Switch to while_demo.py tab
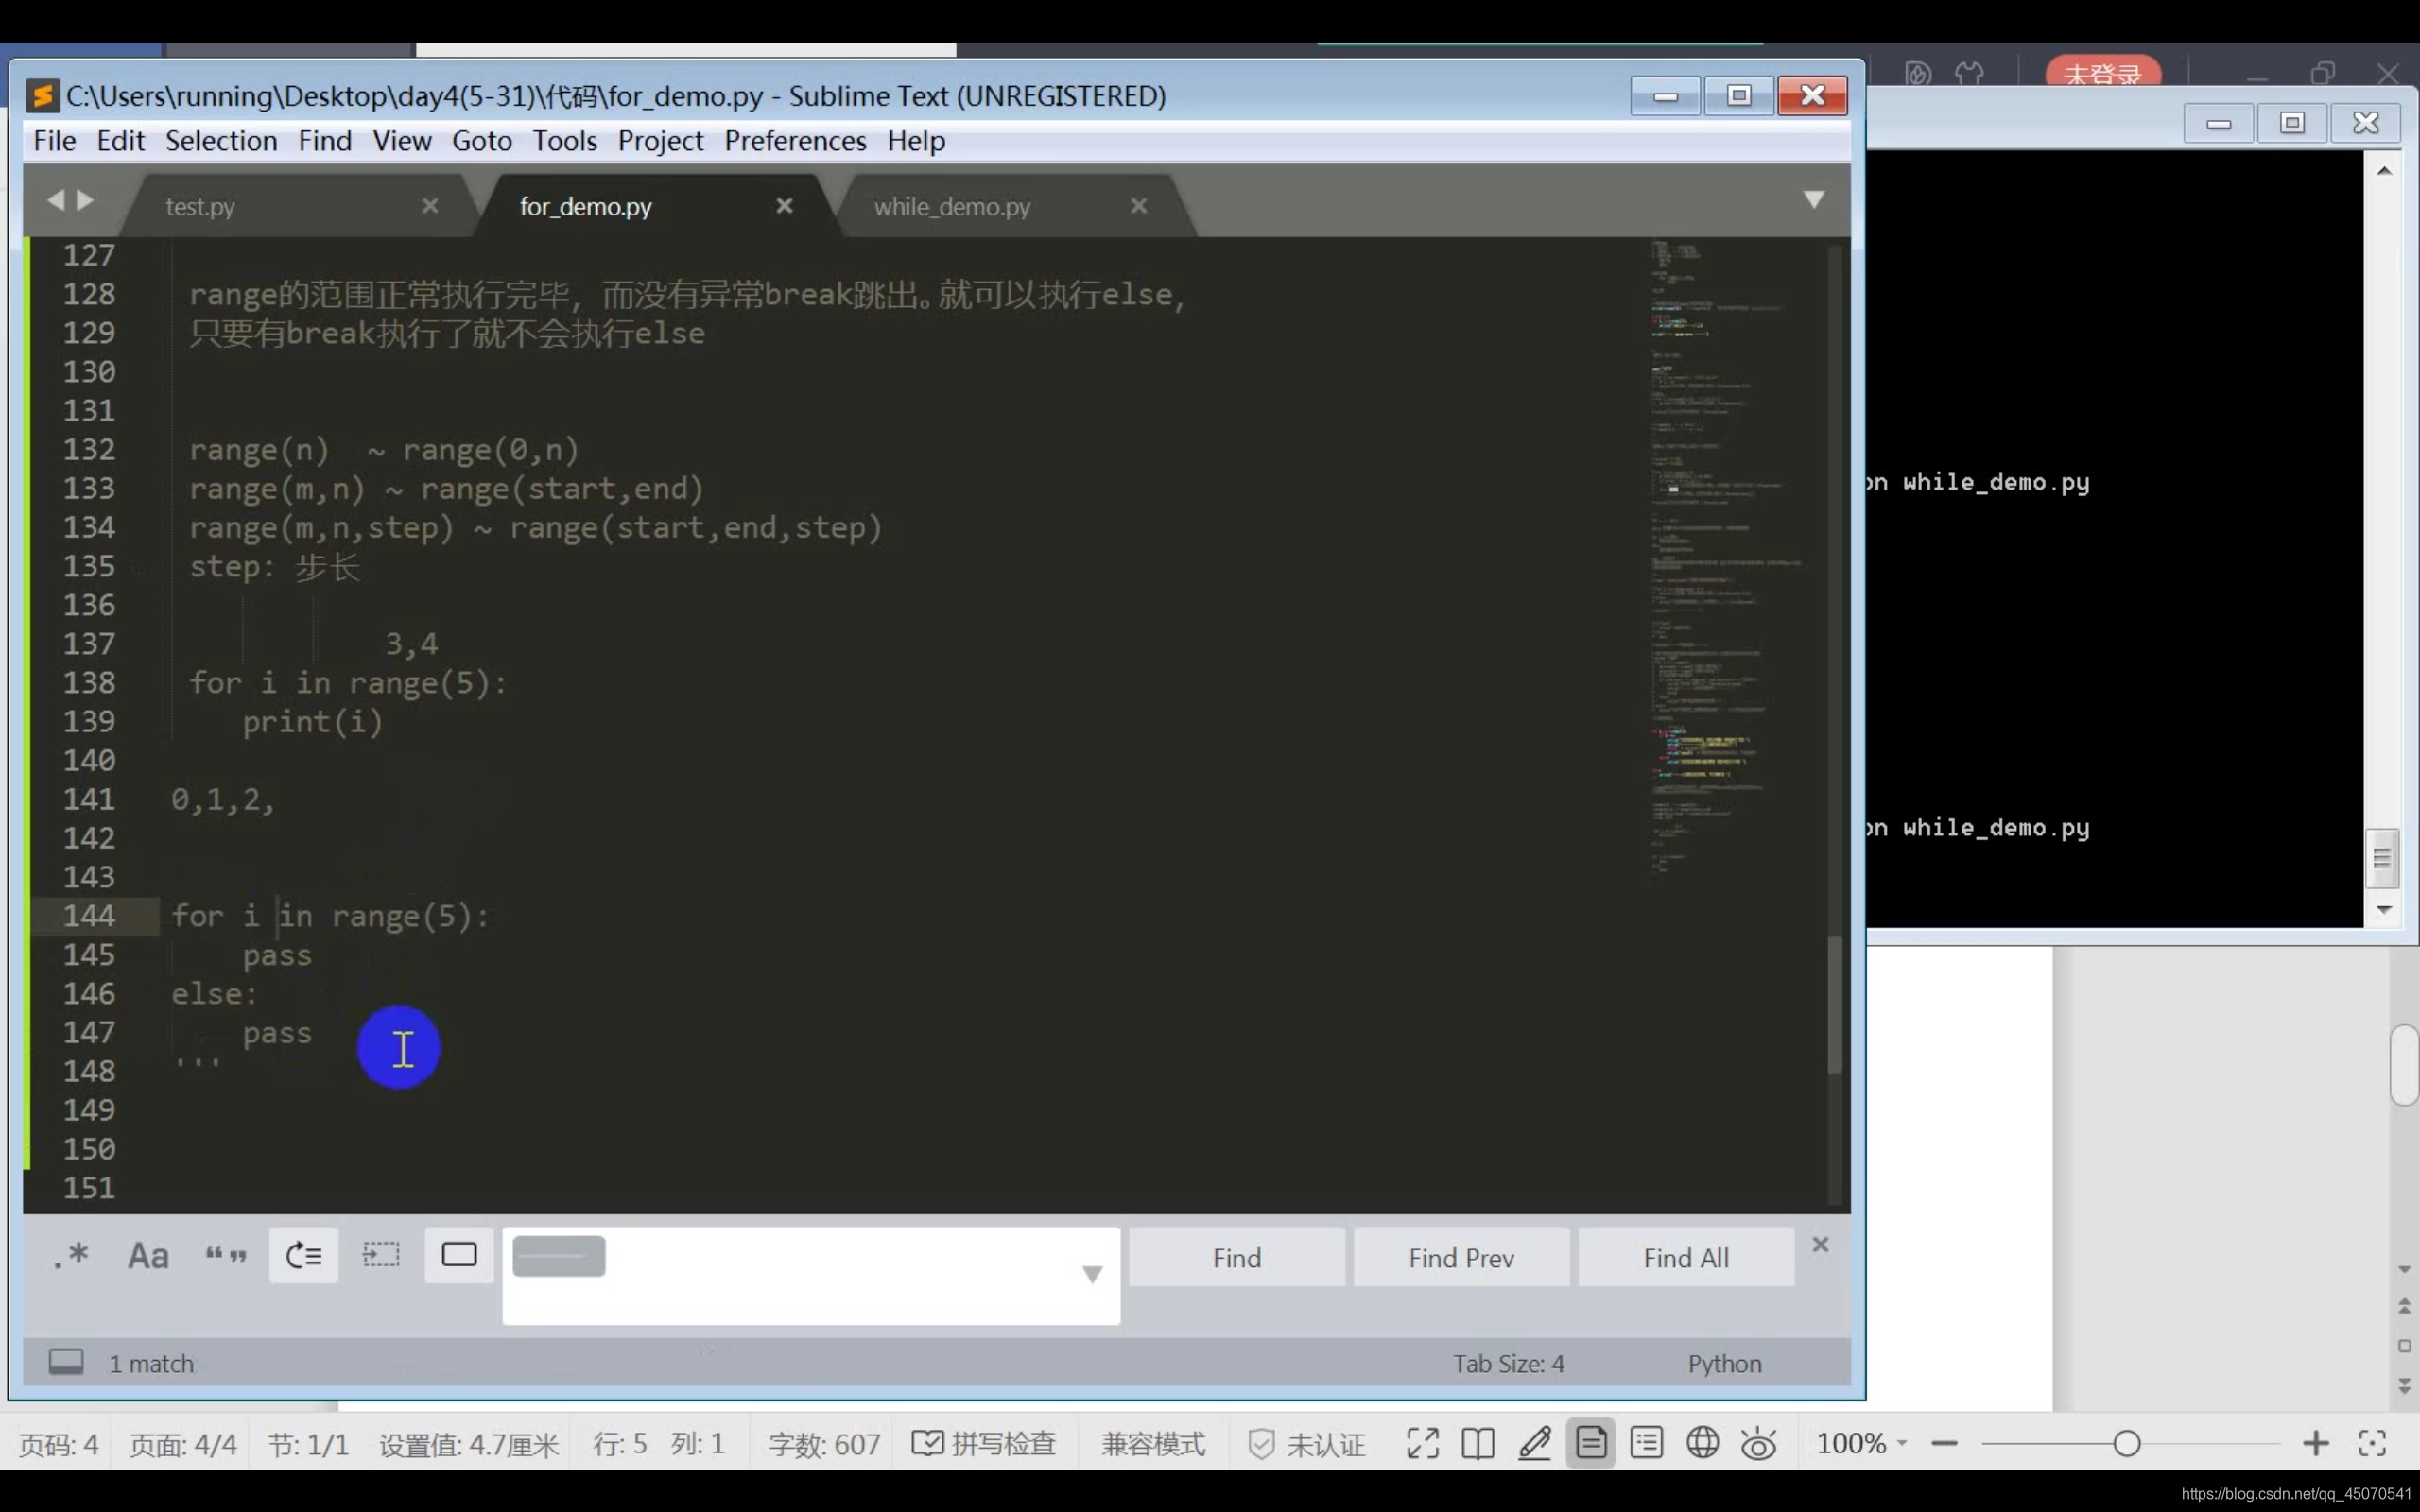This screenshot has height=1512, width=2420. (x=951, y=207)
